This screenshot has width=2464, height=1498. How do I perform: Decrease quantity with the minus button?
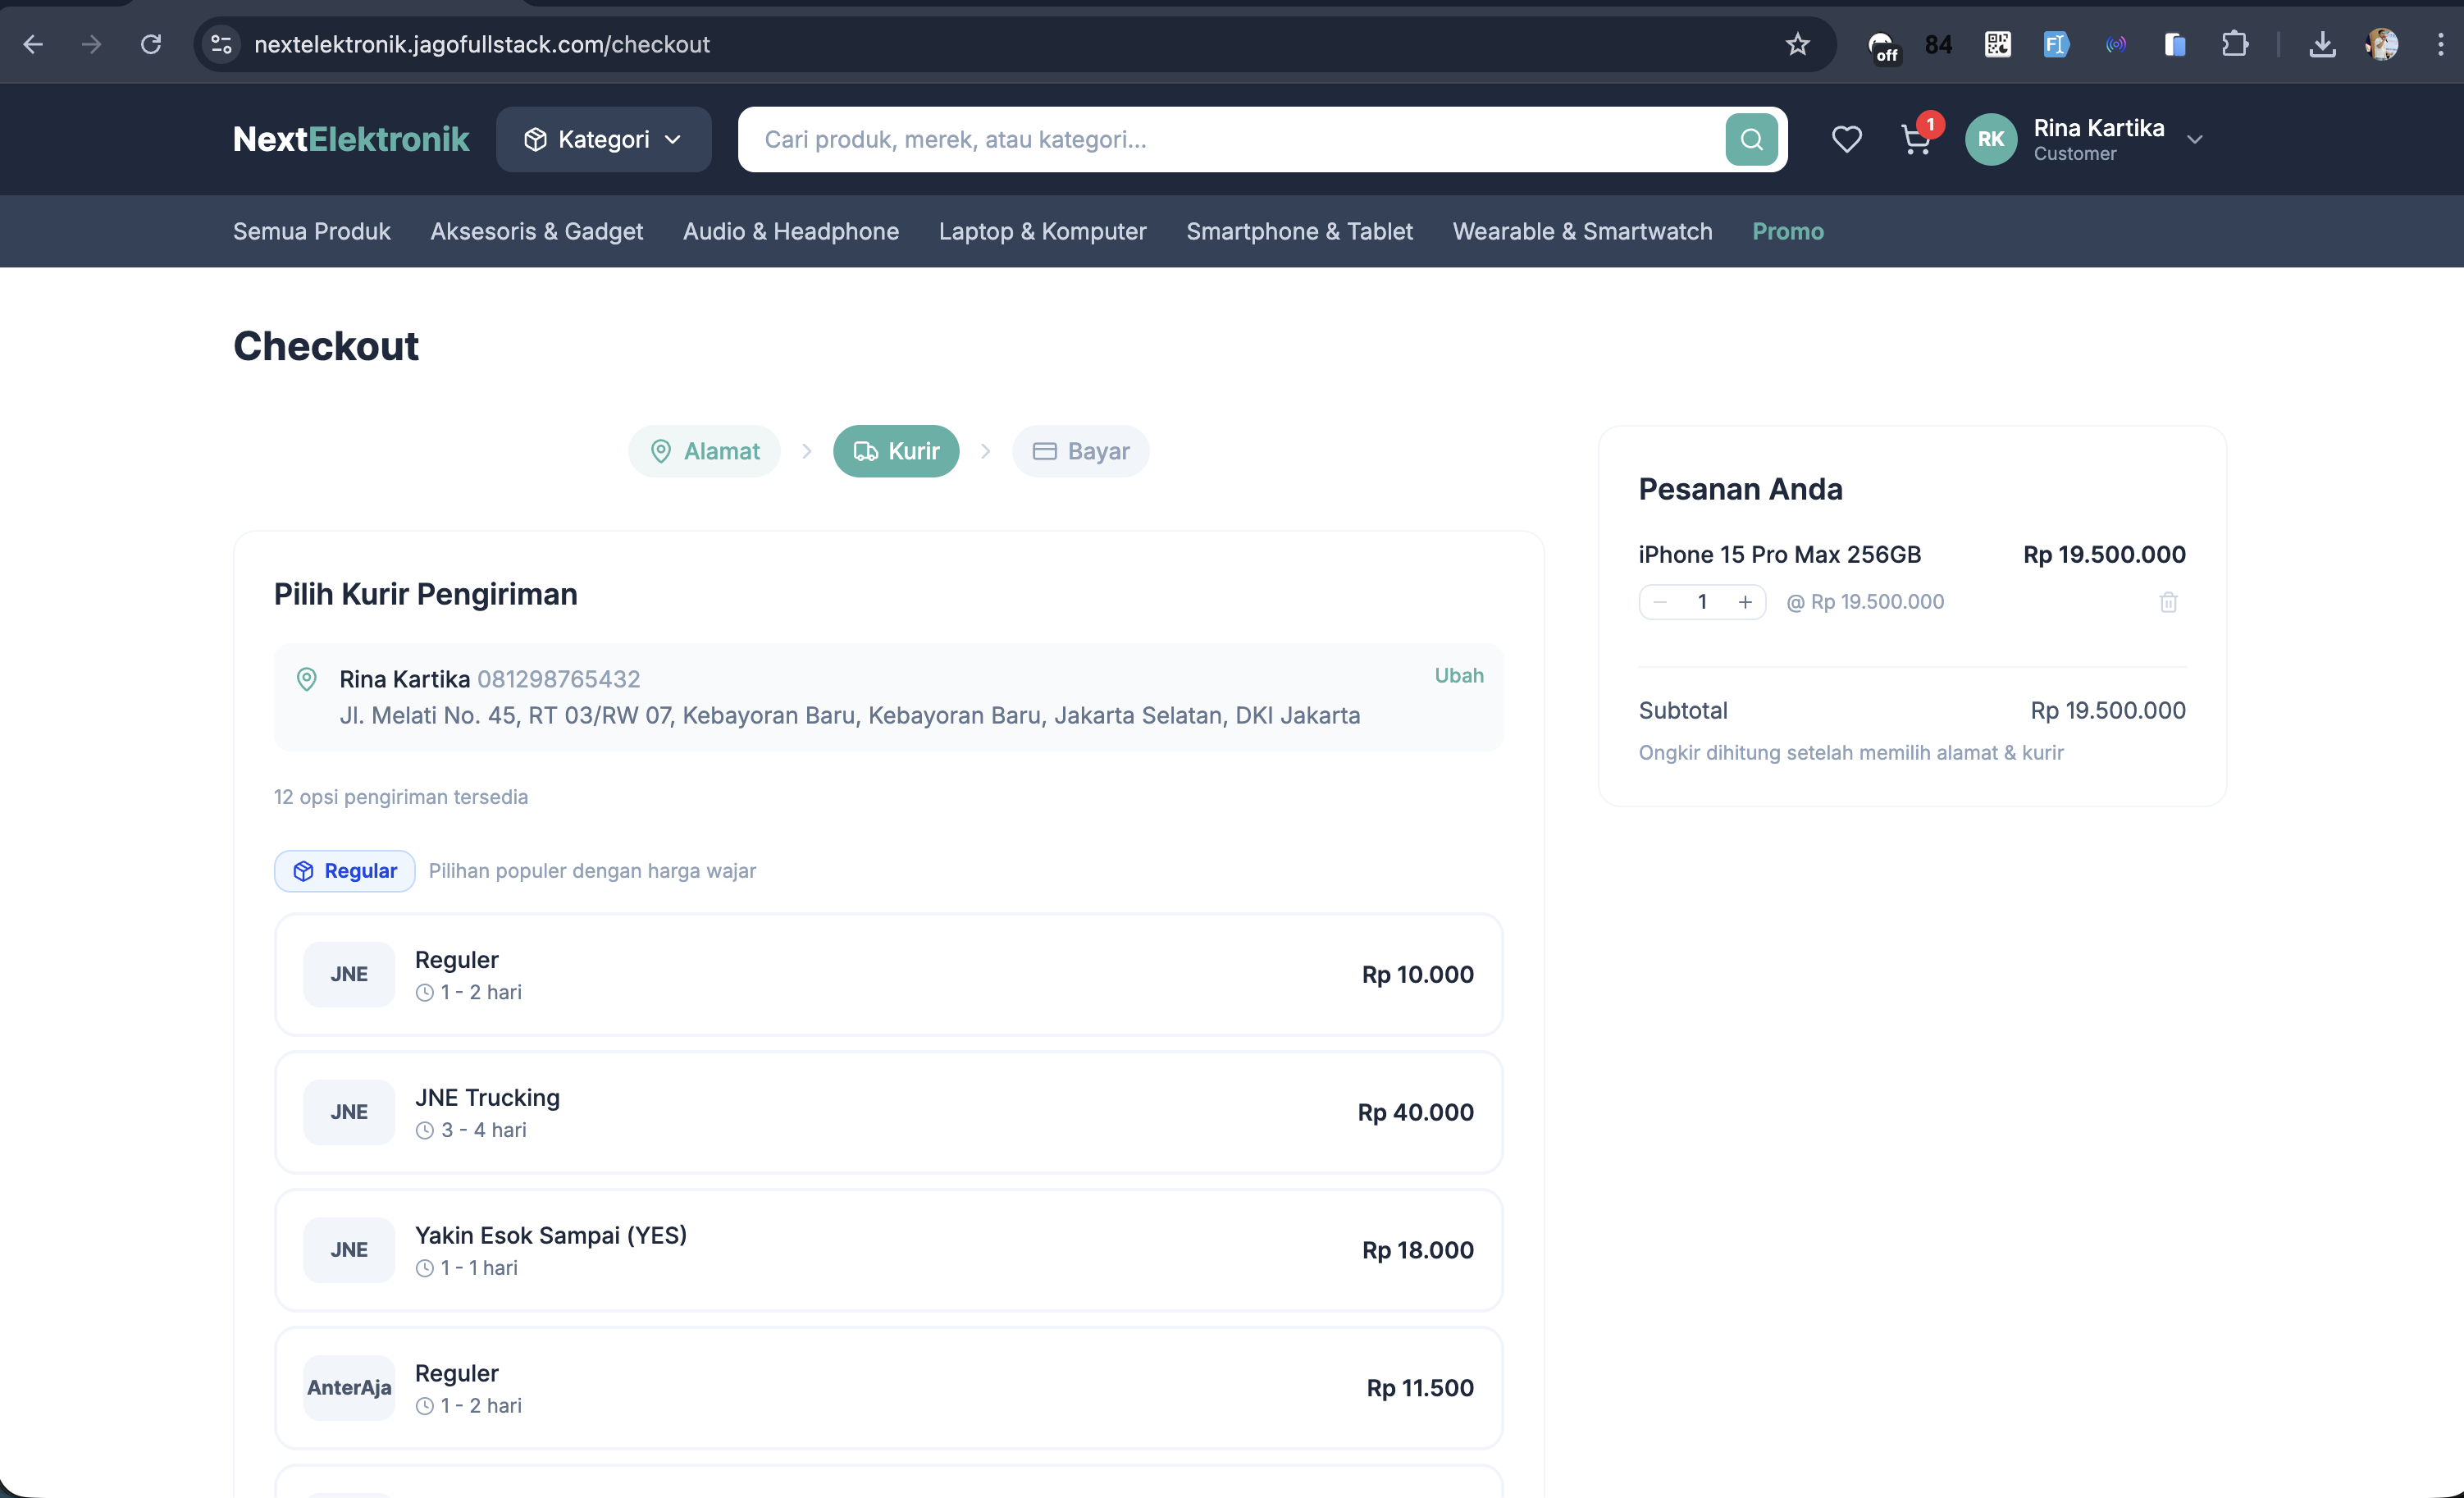(x=1660, y=602)
